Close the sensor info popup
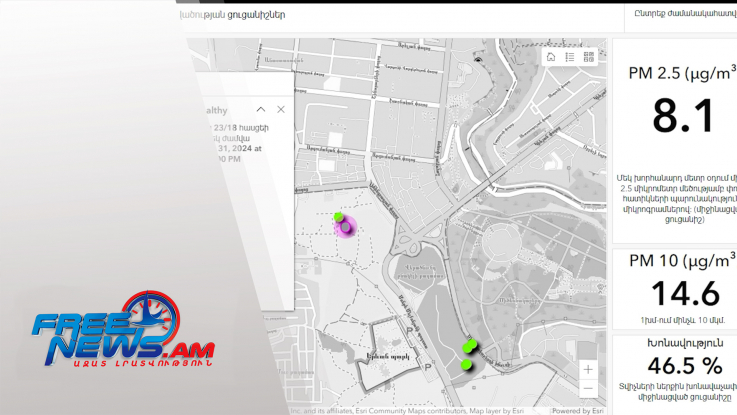Image resolution: width=737 pixels, height=415 pixels. 281,110
